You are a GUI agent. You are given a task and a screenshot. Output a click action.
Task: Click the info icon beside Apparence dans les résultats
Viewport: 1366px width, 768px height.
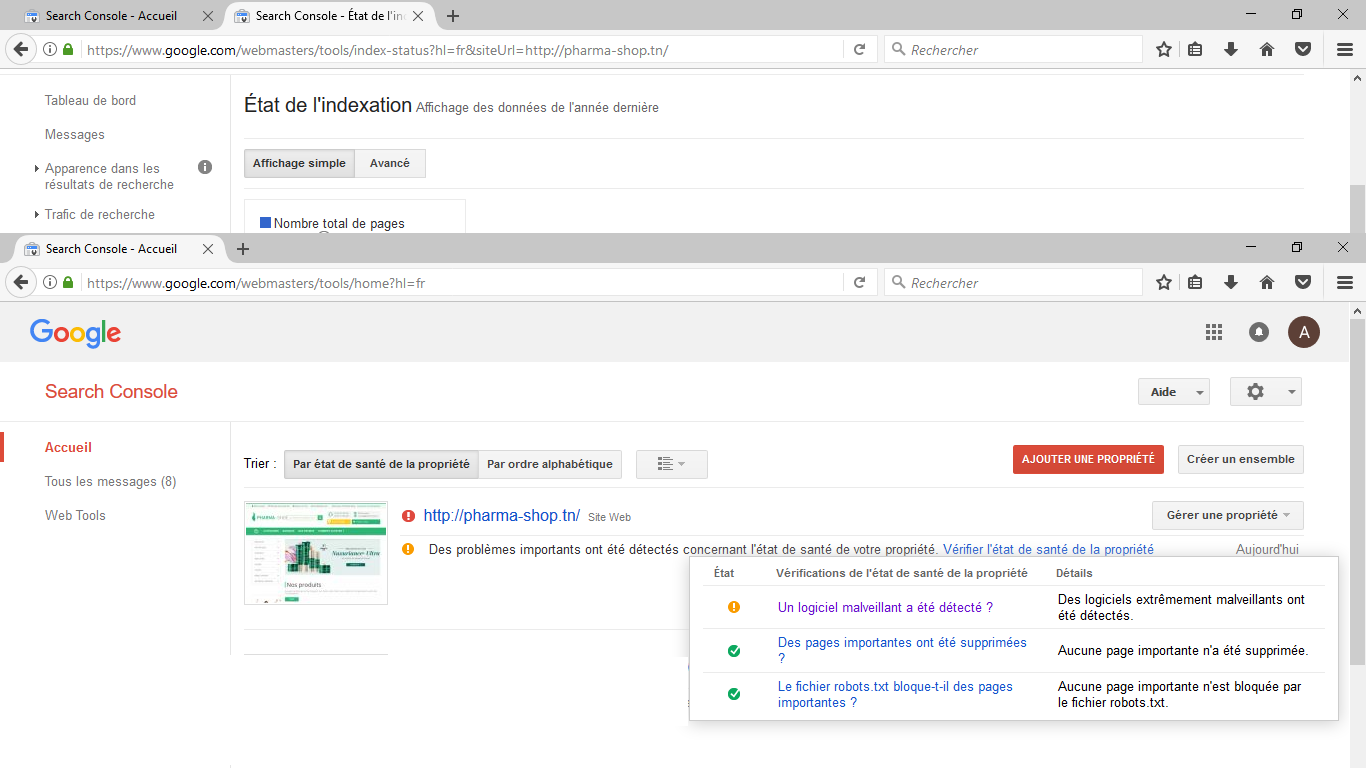(x=205, y=167)
